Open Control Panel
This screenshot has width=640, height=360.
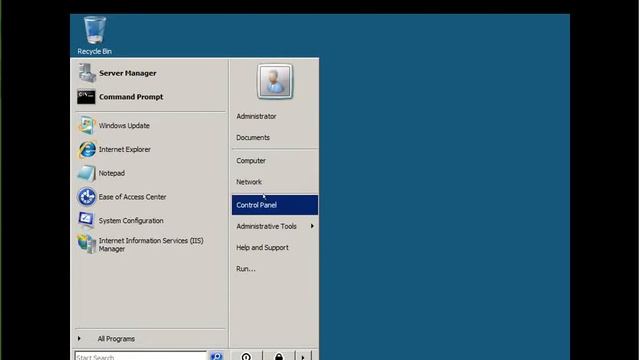coord(275,205)
